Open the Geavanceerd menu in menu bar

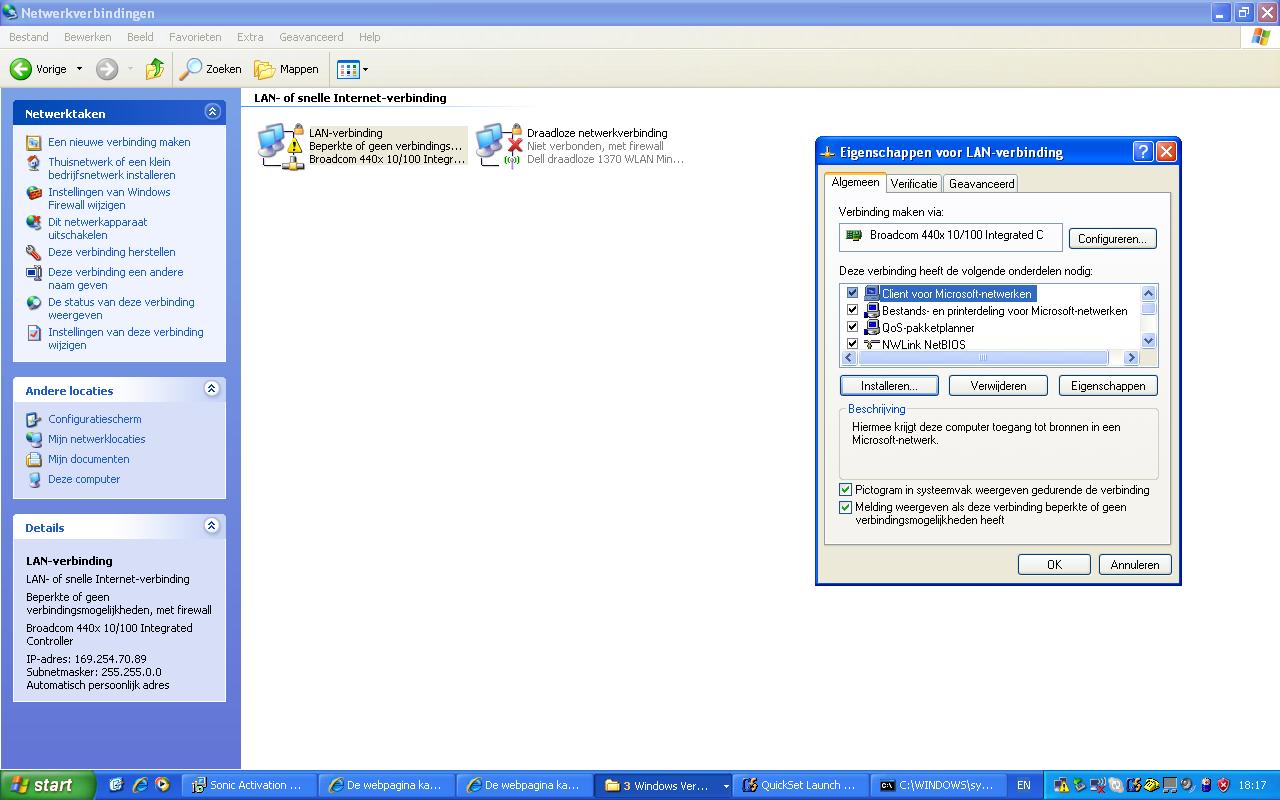coord(311,37)
